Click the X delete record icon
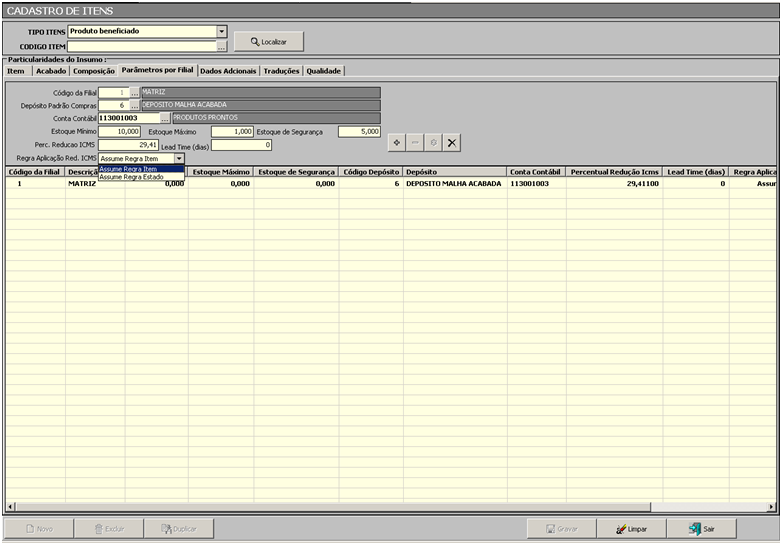This screenshot has height=545, width=782. 452,143
